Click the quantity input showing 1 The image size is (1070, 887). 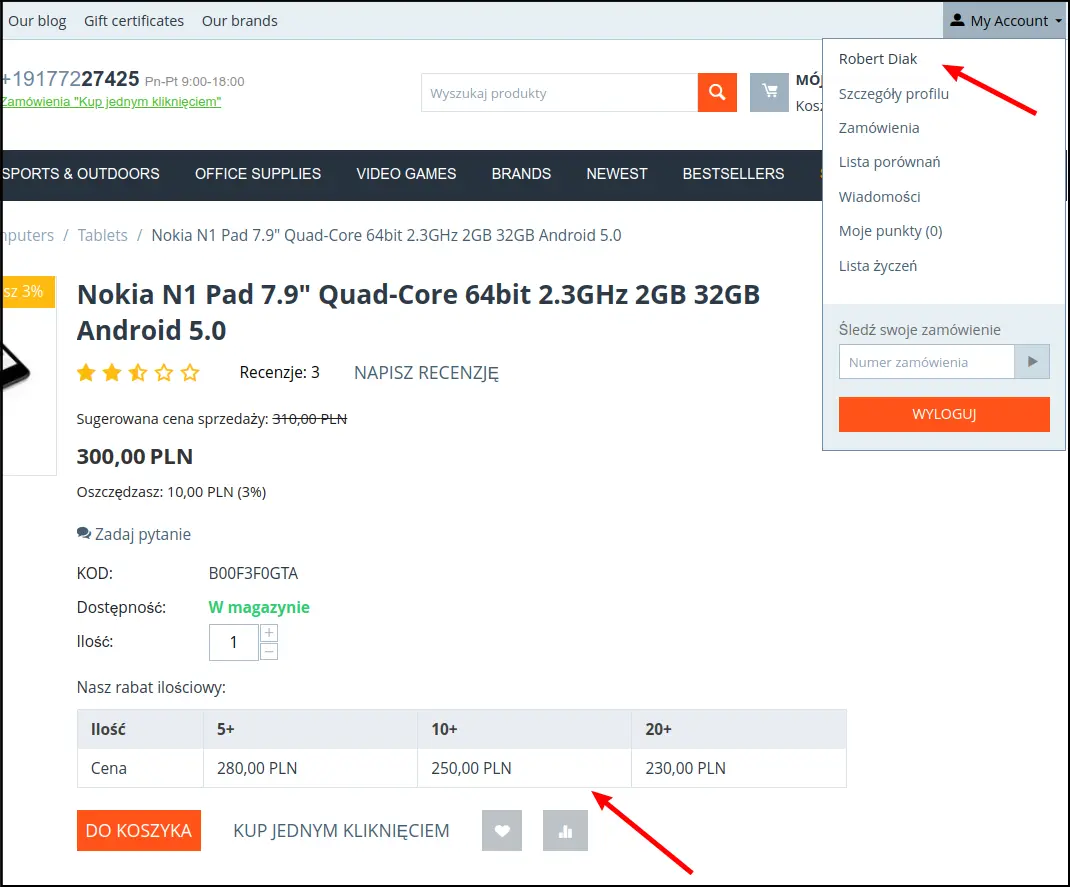233,642
